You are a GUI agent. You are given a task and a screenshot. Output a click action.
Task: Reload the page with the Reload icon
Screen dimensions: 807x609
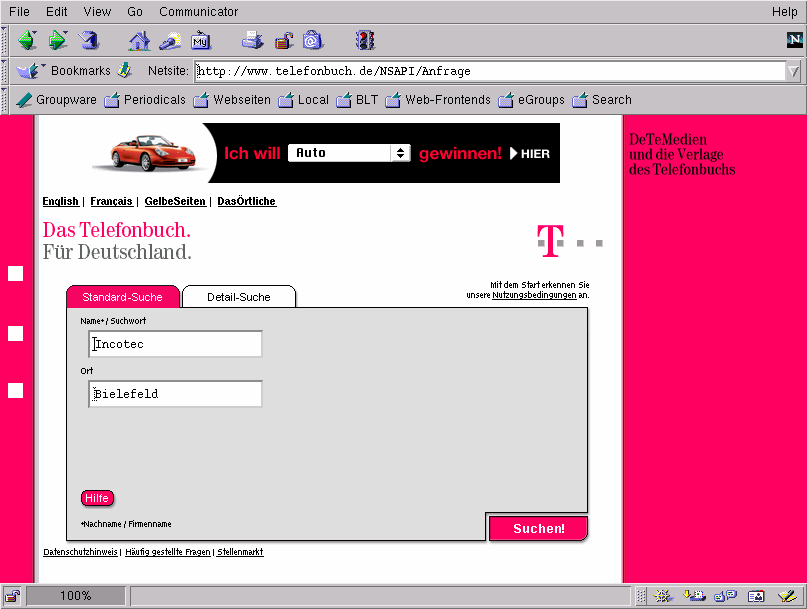point(89,40)
